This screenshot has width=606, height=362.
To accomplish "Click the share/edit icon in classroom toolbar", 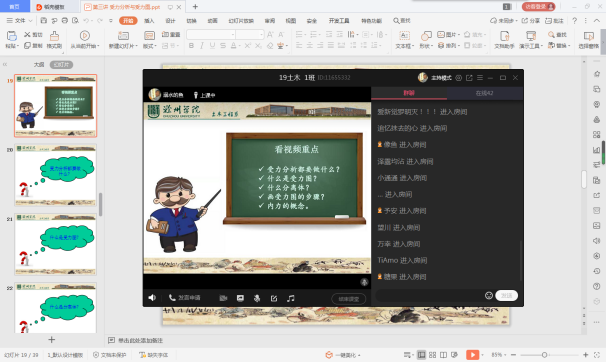I will tap(274, 298).
